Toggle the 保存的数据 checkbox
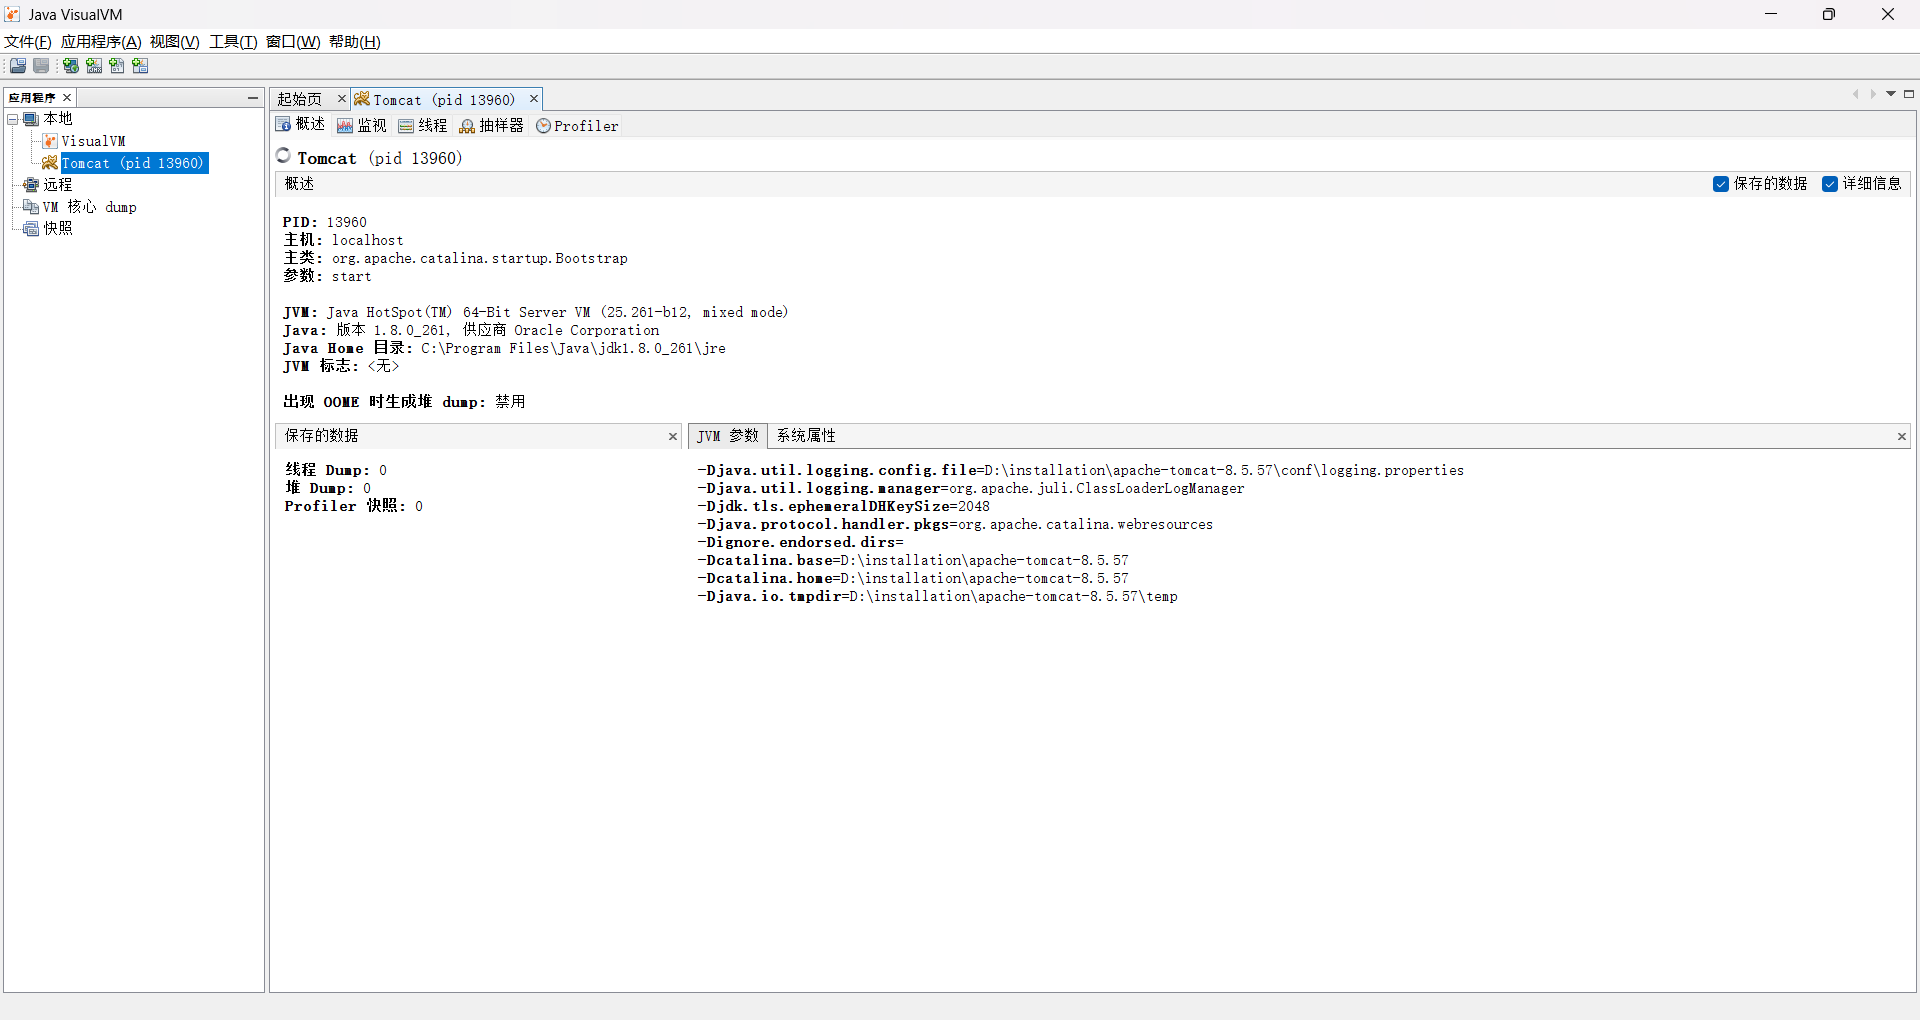The height and width of the screenshot is (1020, 1920). click(1721, 184)
